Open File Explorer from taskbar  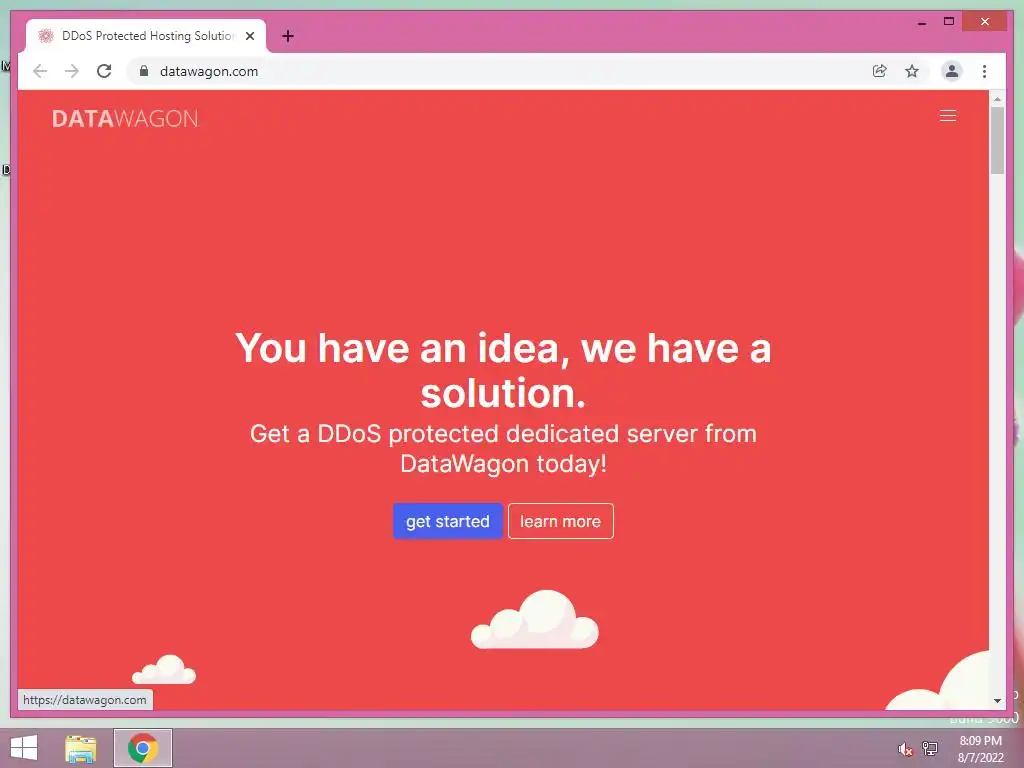click(81, 748)
